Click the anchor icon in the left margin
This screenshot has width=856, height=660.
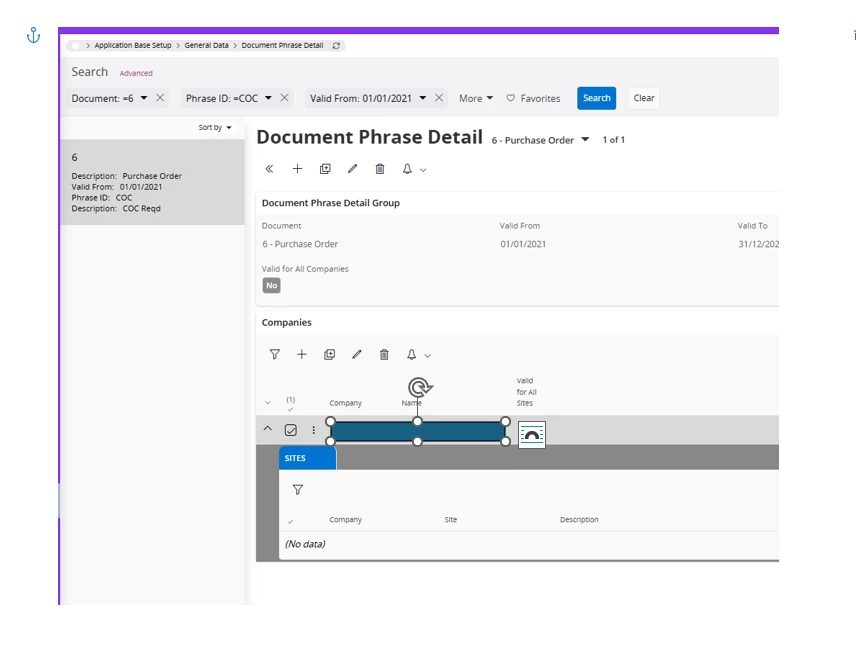pos(33,36)
